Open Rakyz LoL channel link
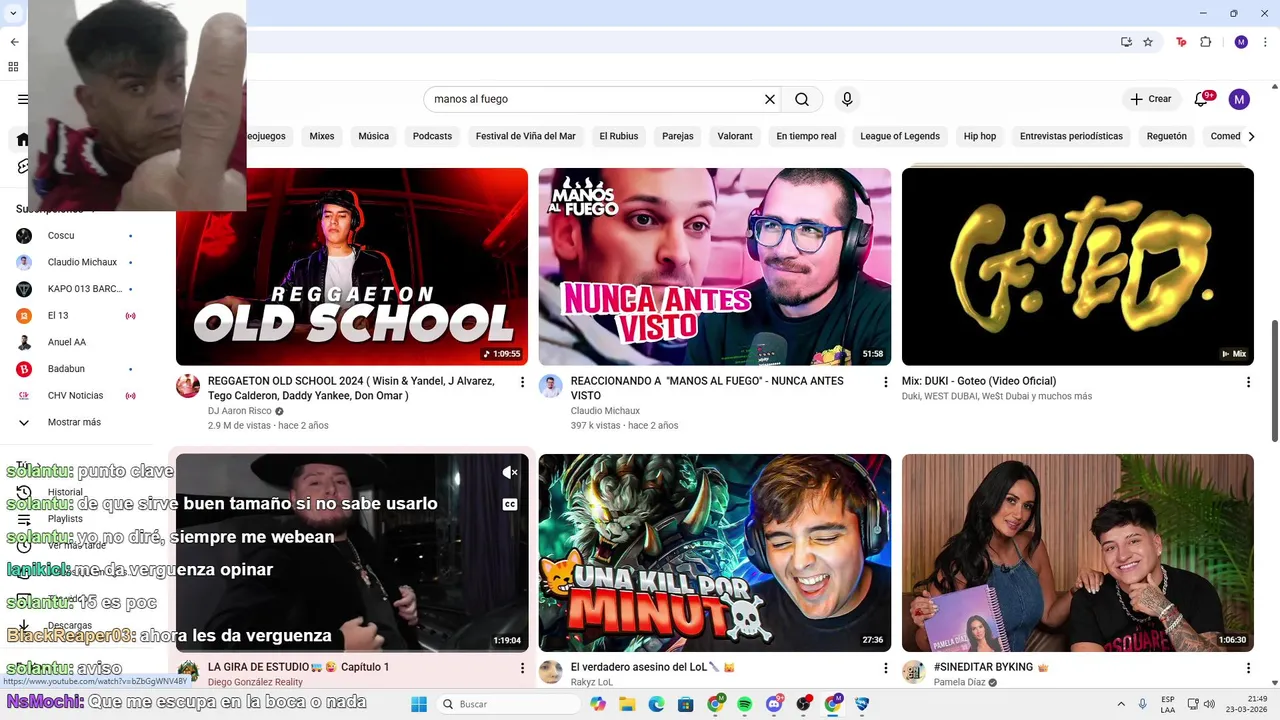 (591, 682)
